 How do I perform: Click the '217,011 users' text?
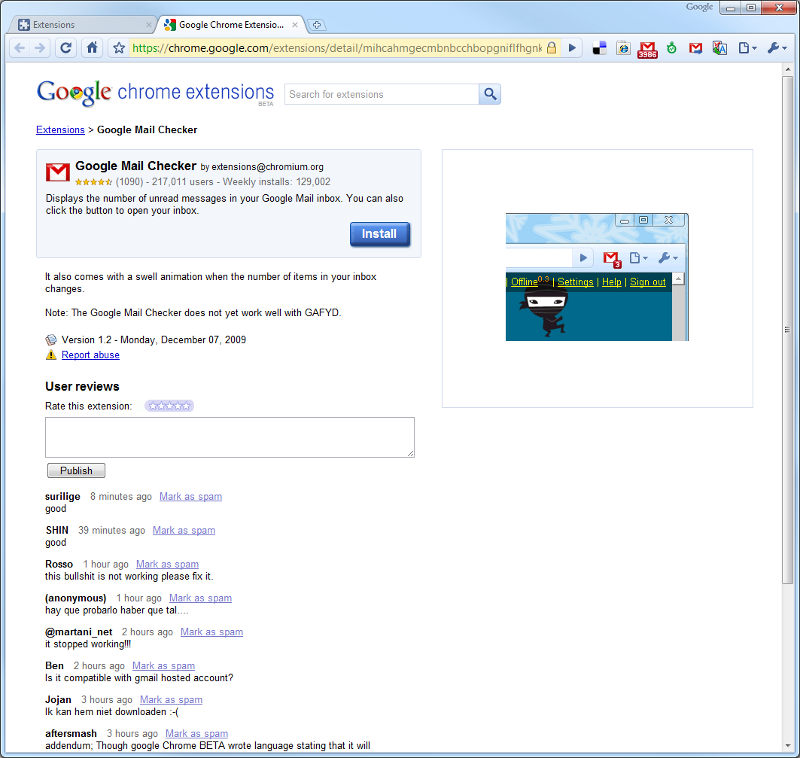pos(182,182)
